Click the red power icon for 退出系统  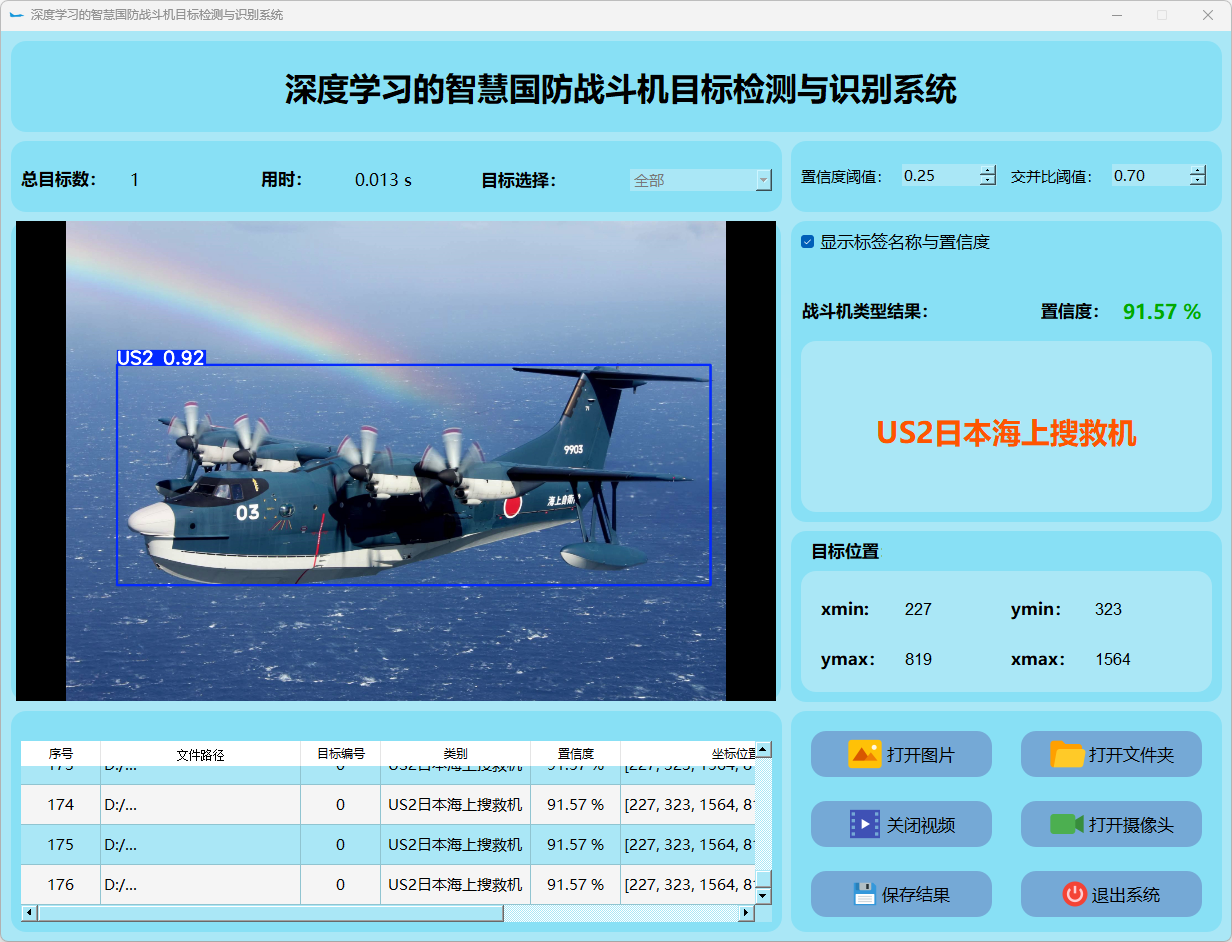[1074, 894]
